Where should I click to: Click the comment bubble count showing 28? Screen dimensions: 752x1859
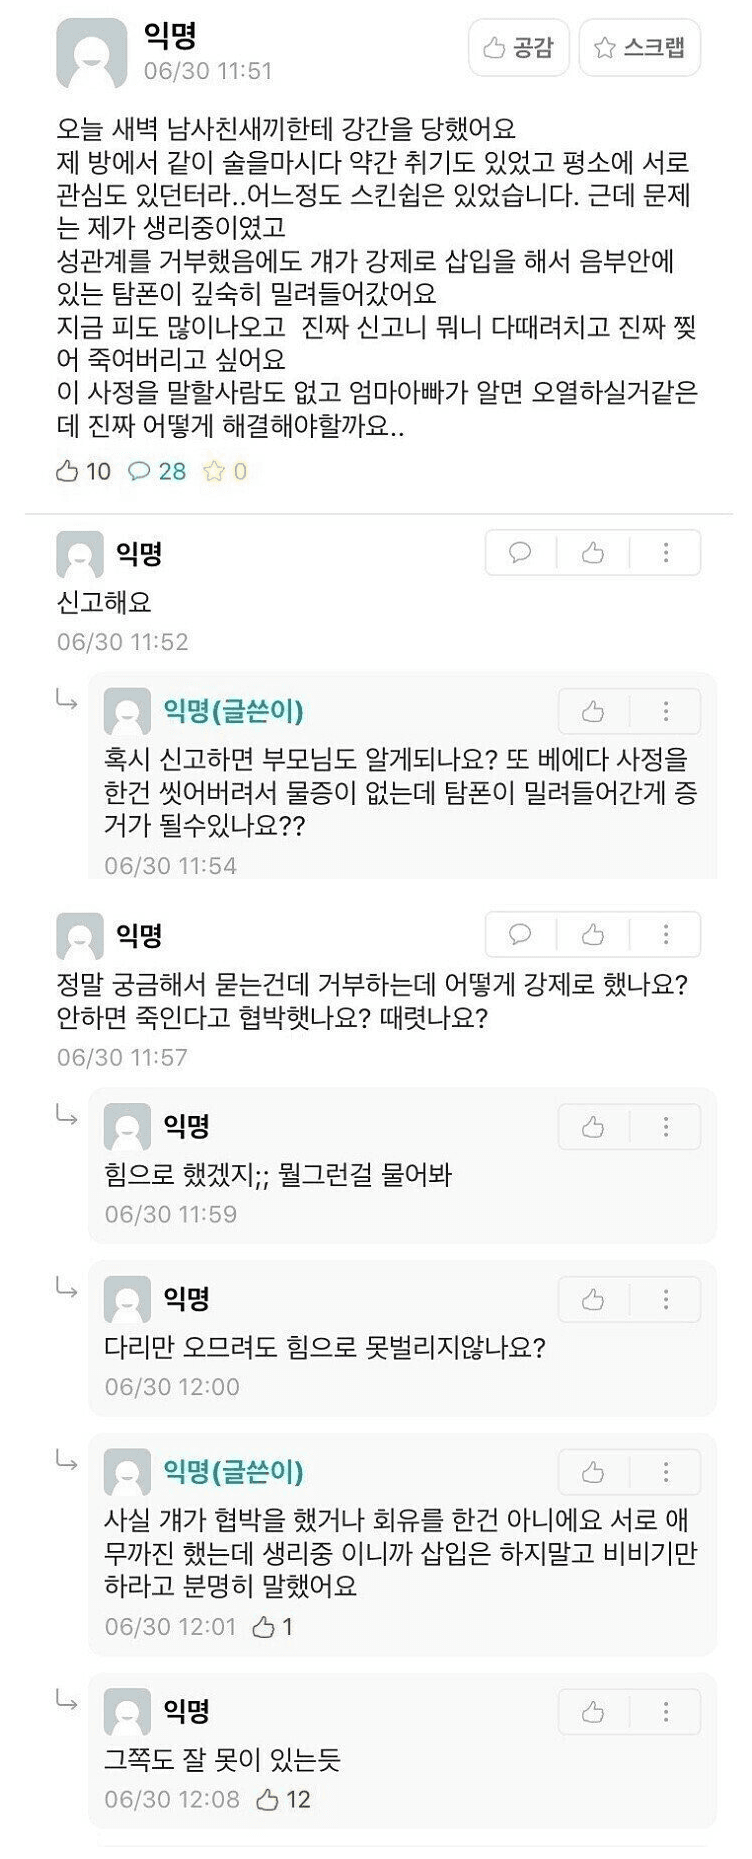[x=157, y=471]
